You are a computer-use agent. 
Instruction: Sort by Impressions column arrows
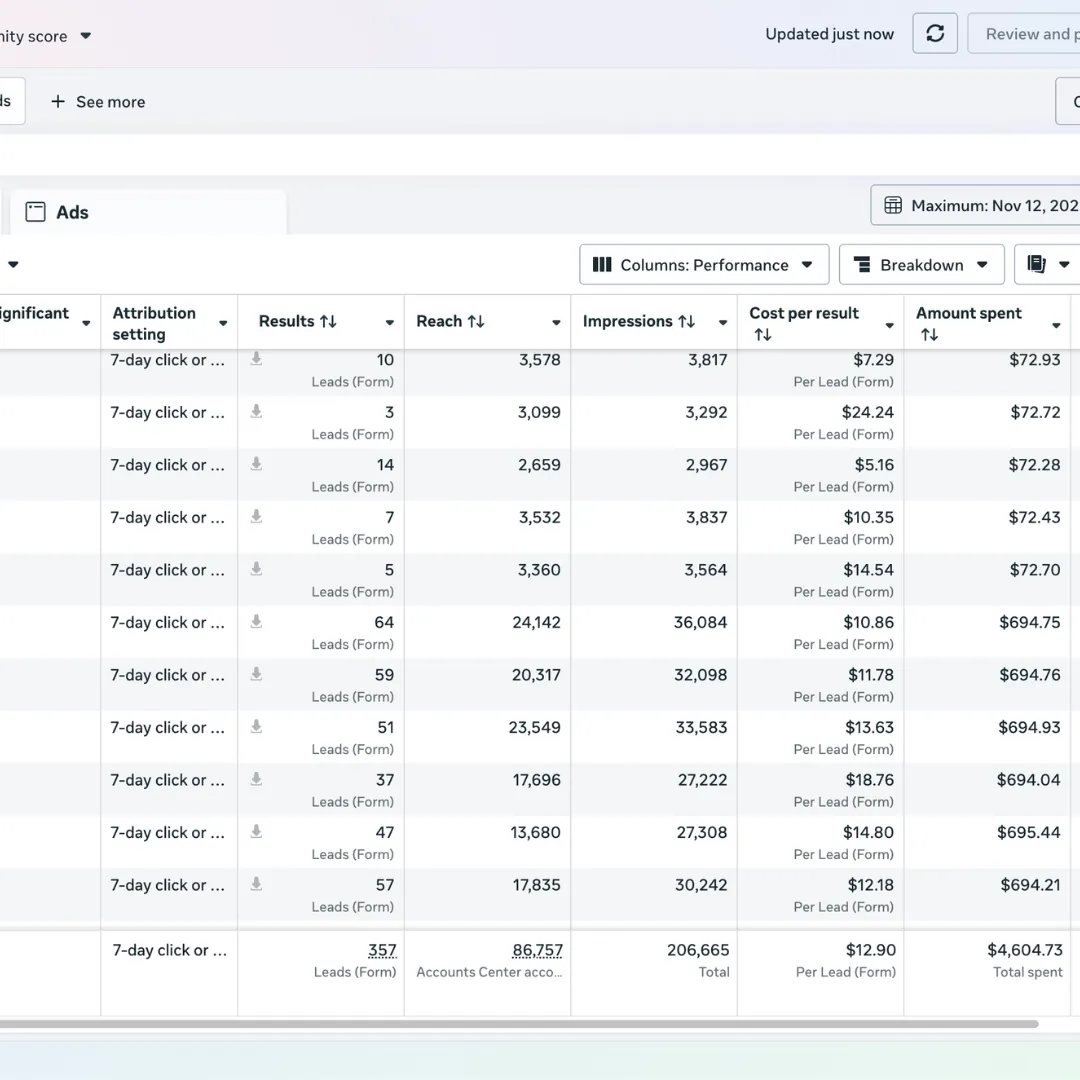(x=687, y=322)
